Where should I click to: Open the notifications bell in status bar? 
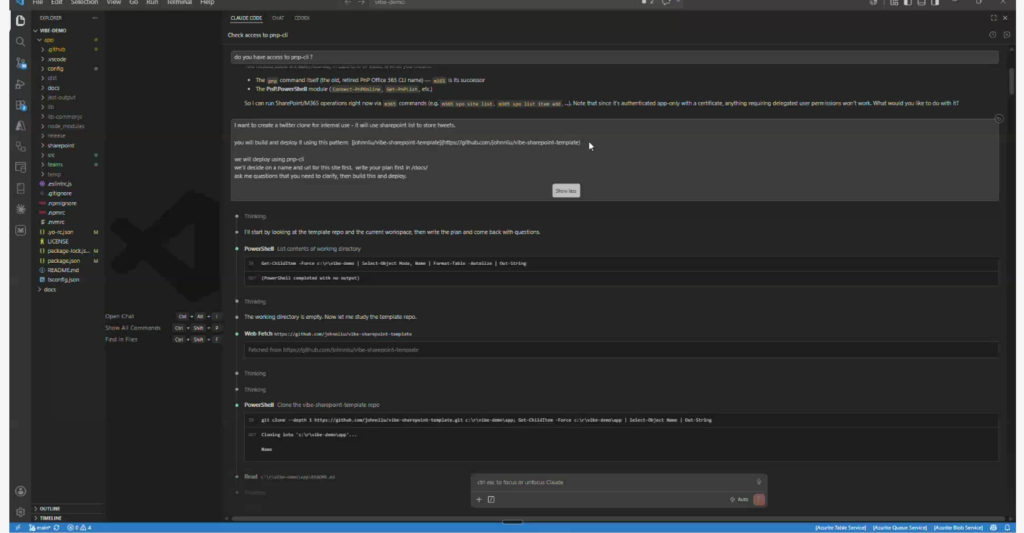pyautogui.click(x=1007, y=528)
